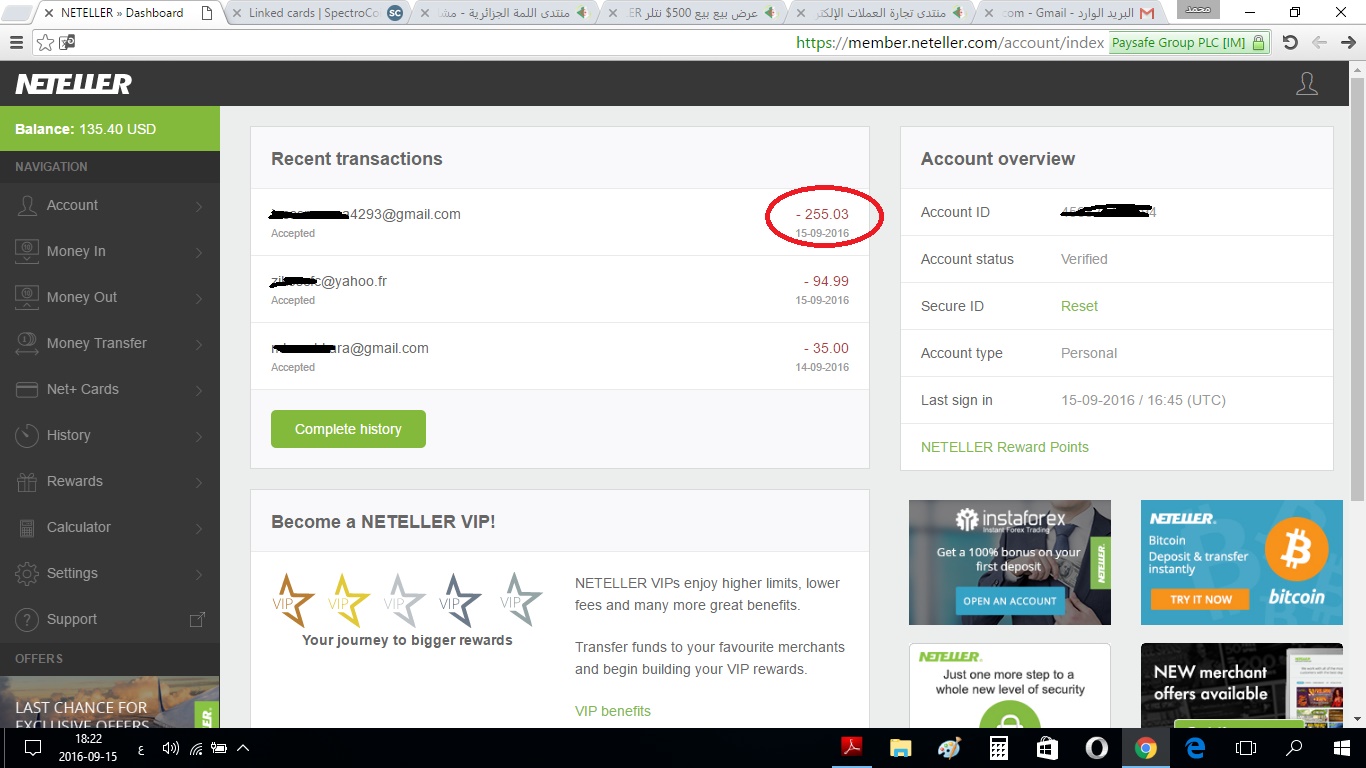Click the NETELLER logo in the header
Image resolution: width=1366 pixels, height=768 pixels.
point(73,84)
